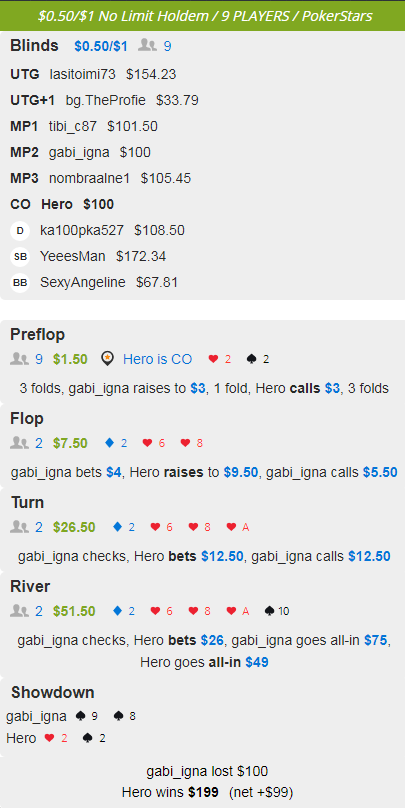Click the BB big blind badge
The image size is (405, 808).
20,283
